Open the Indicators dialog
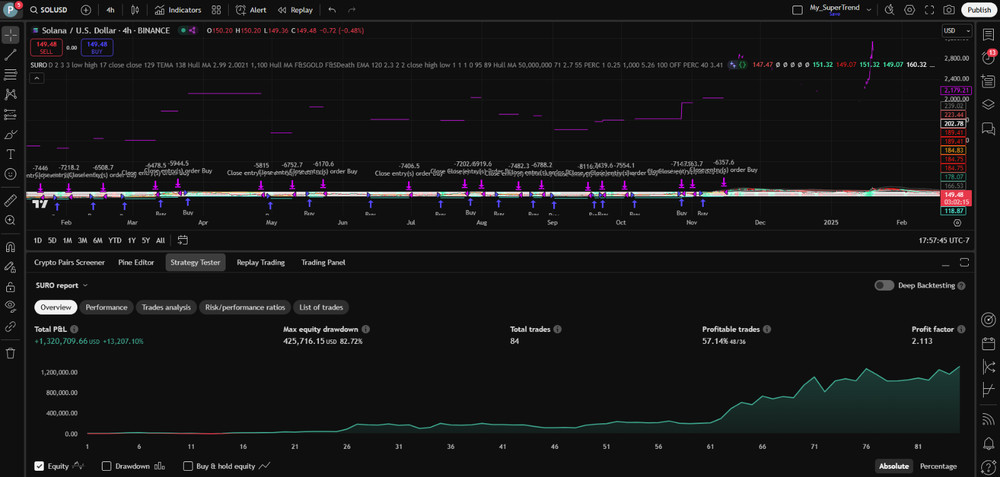This screenshot has height=477, width=1000. [177, 10]
